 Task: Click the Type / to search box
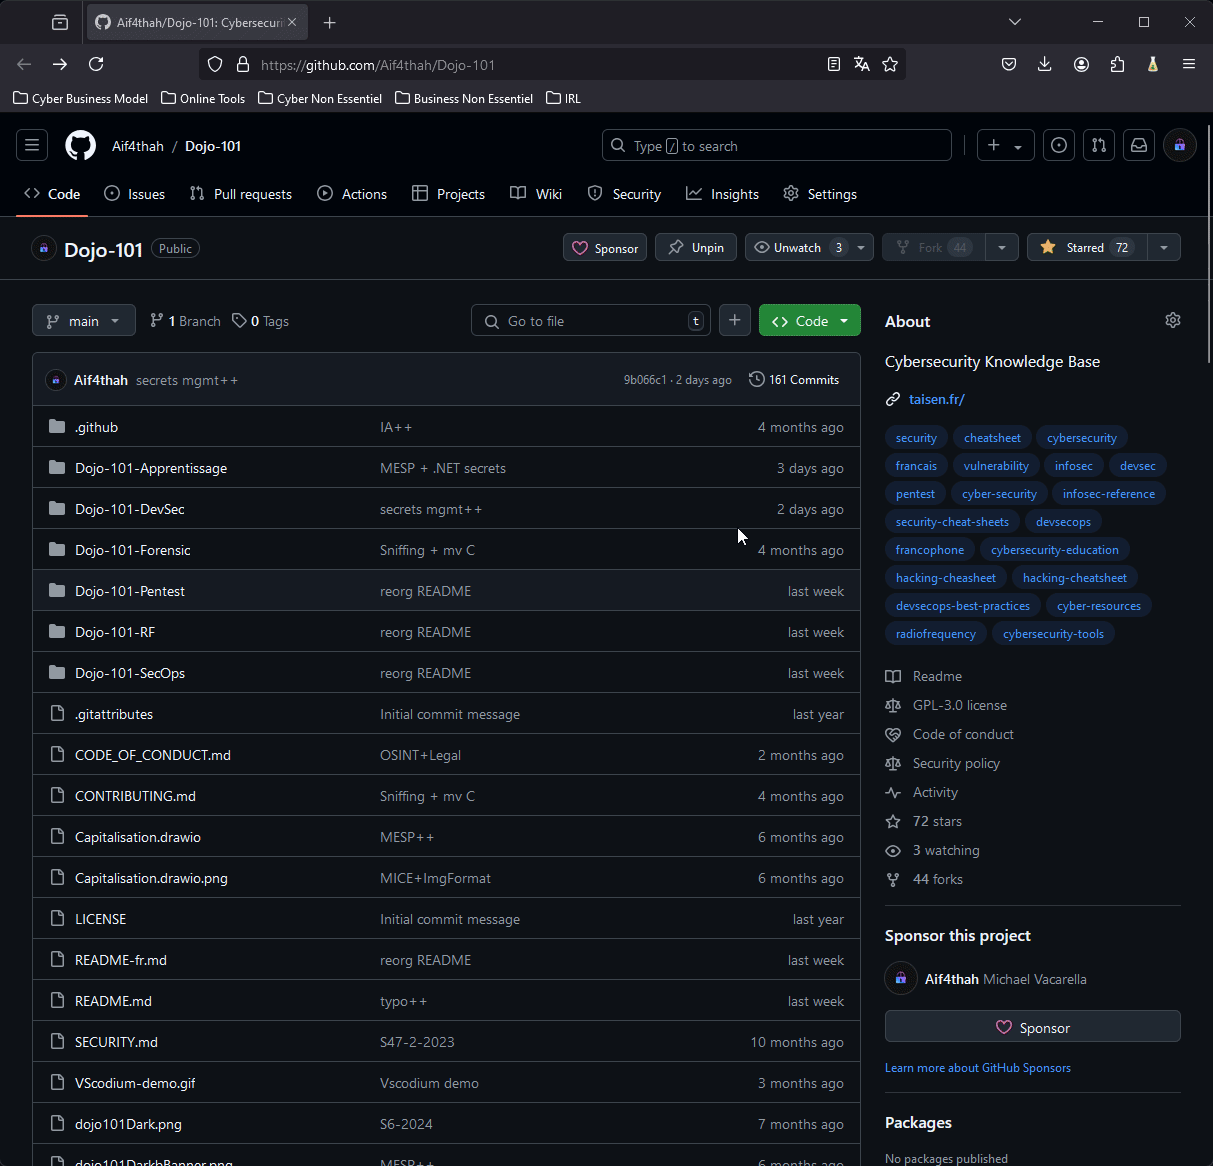(777, 146)
